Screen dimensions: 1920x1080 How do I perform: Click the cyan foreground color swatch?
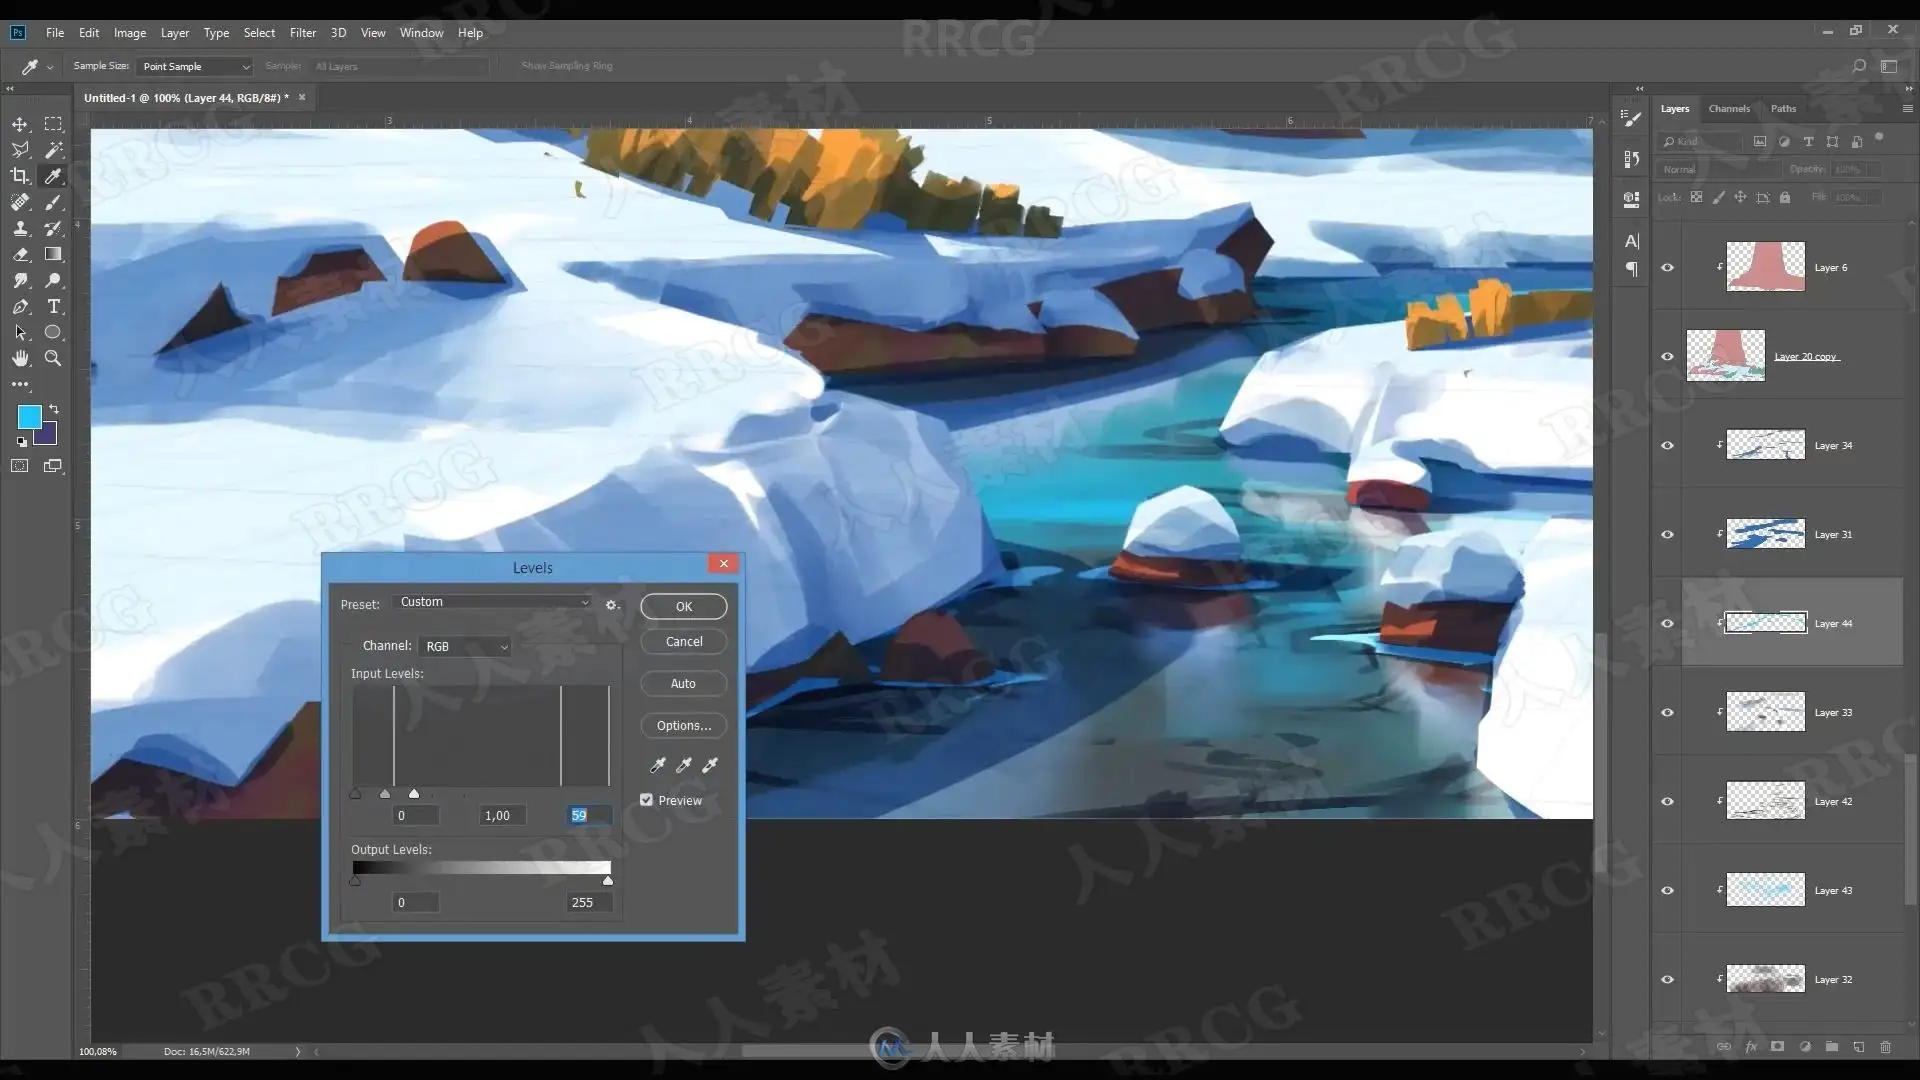pyautogui.click(x=29, y=417)
